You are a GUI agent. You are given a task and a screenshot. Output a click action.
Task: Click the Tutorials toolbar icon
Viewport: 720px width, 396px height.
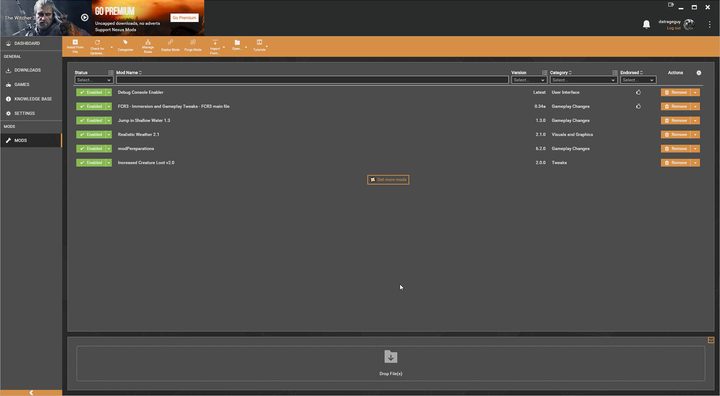[x=259, y=45]
